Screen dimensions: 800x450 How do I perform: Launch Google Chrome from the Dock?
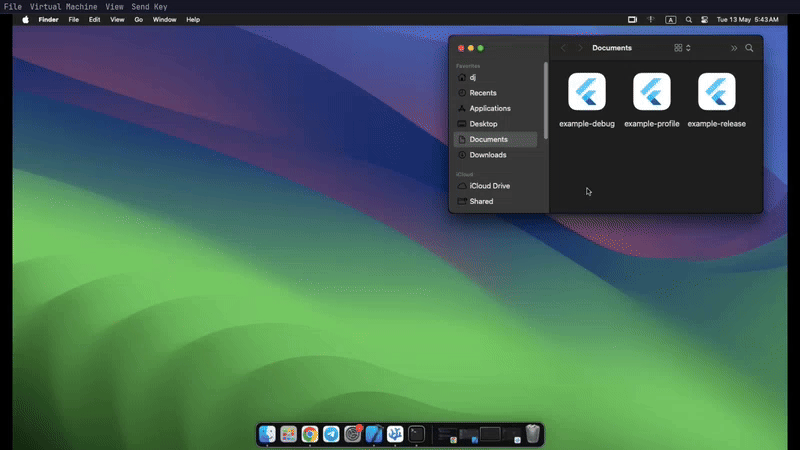coord(310,434)
